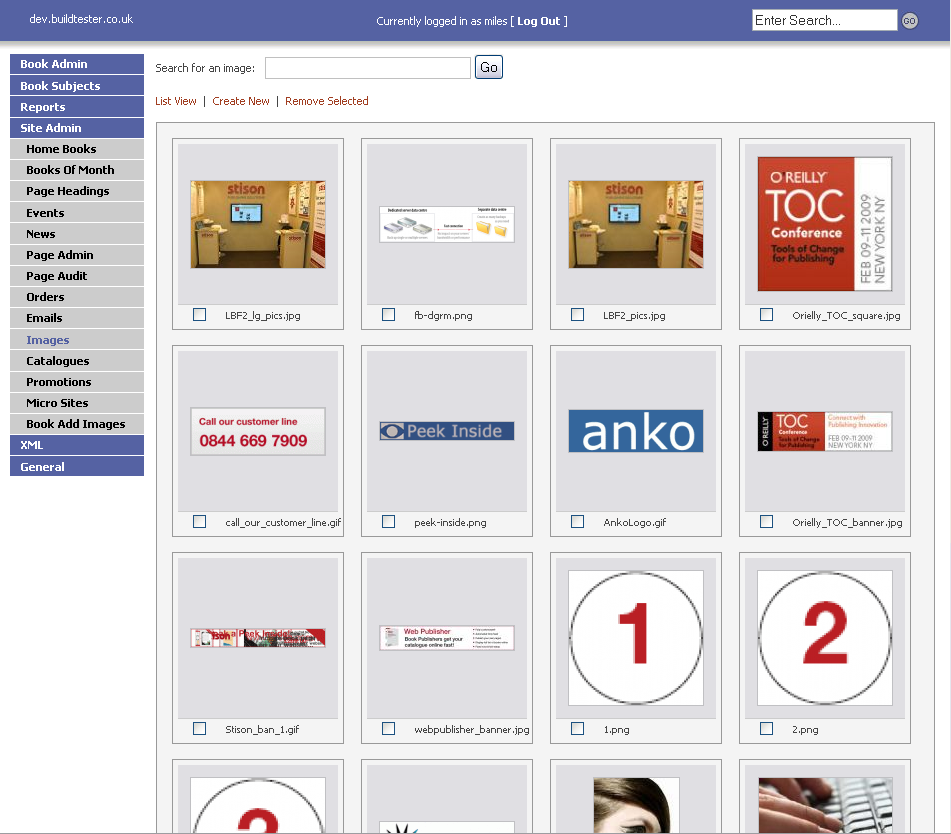Check the call_our_customer_line.gif checkbox
The width and height of the screenshot is (951, 834).
tap(199, 521)
